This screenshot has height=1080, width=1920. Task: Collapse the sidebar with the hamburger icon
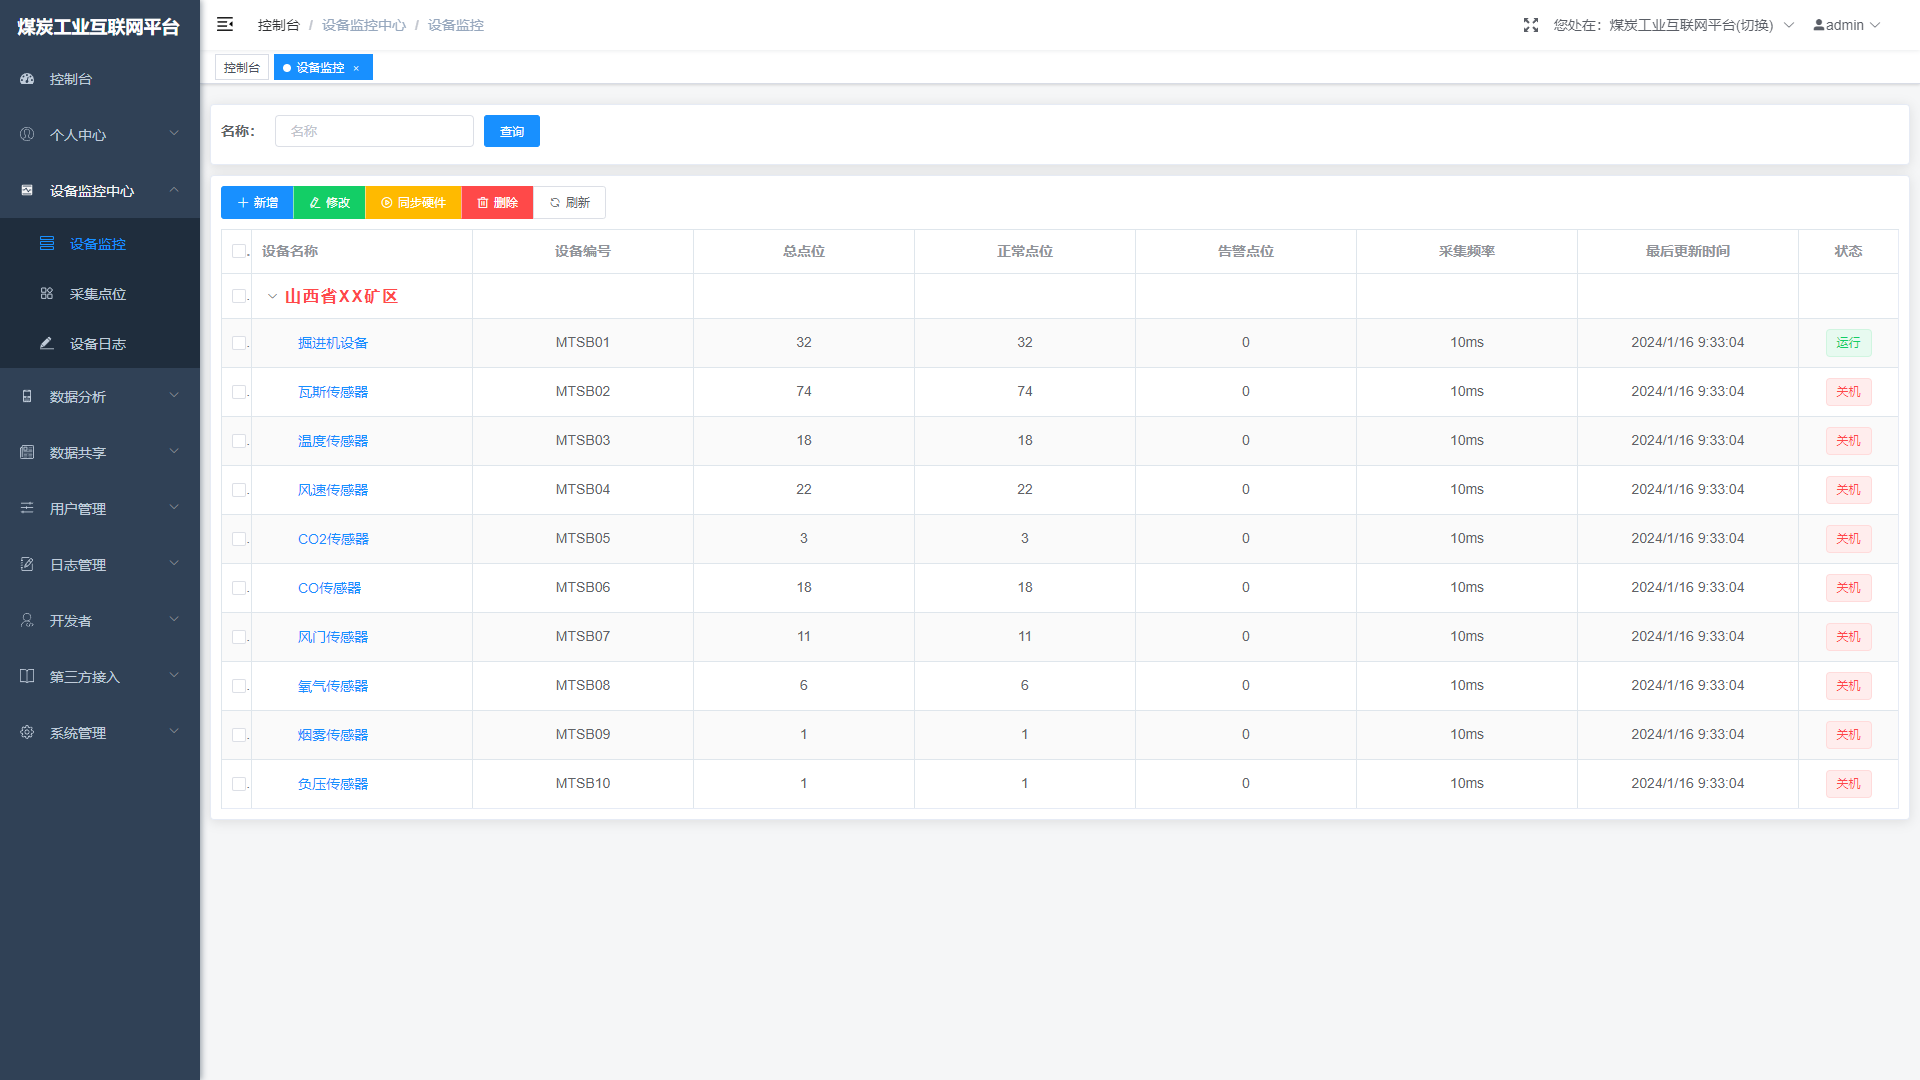pos(225,24)
